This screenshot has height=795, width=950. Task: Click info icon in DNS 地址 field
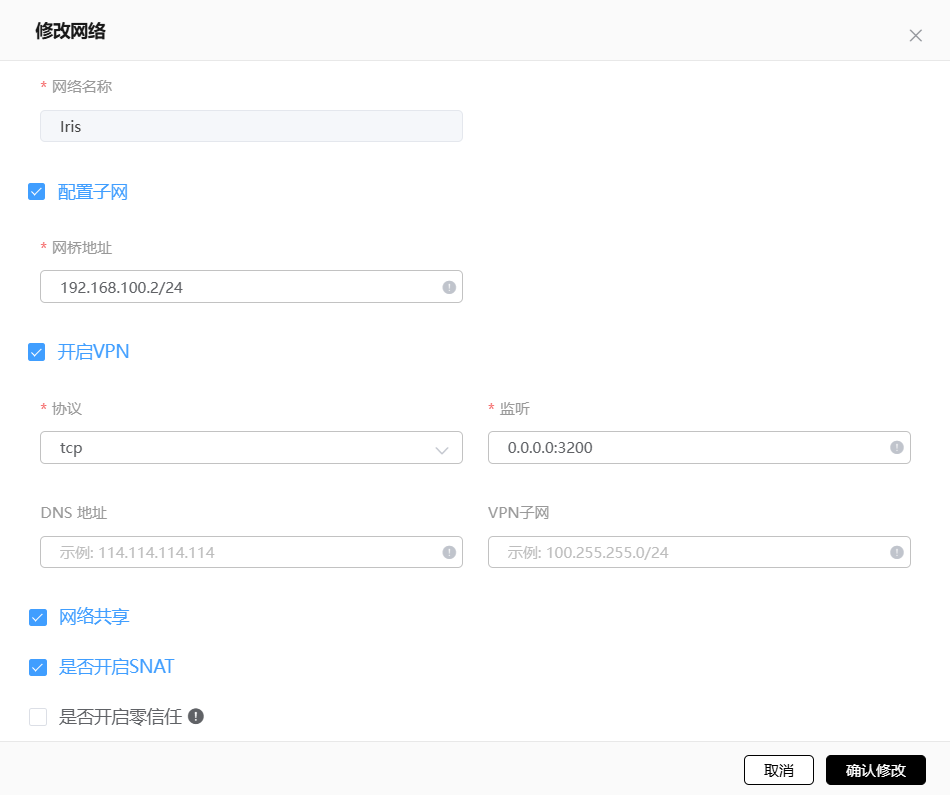click(449, 552)
